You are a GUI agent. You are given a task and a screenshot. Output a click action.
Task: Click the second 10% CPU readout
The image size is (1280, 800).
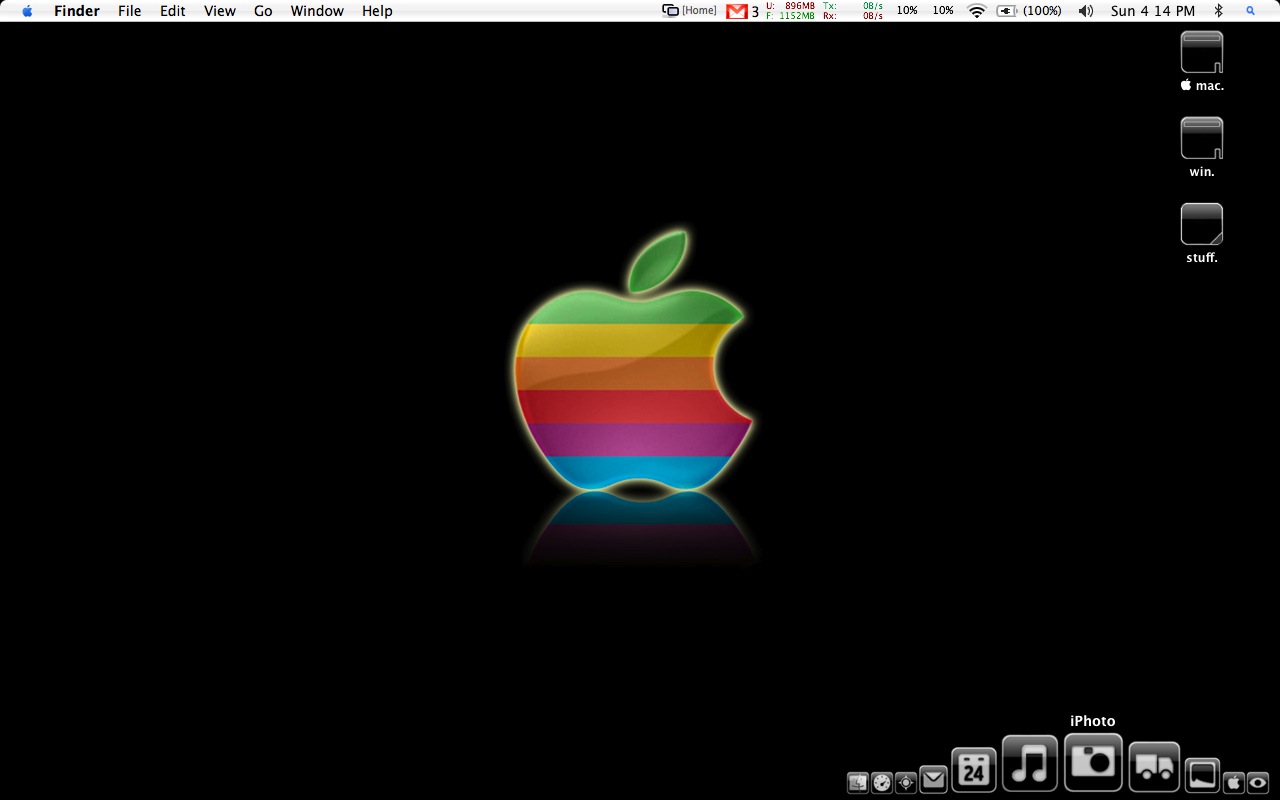943,11
